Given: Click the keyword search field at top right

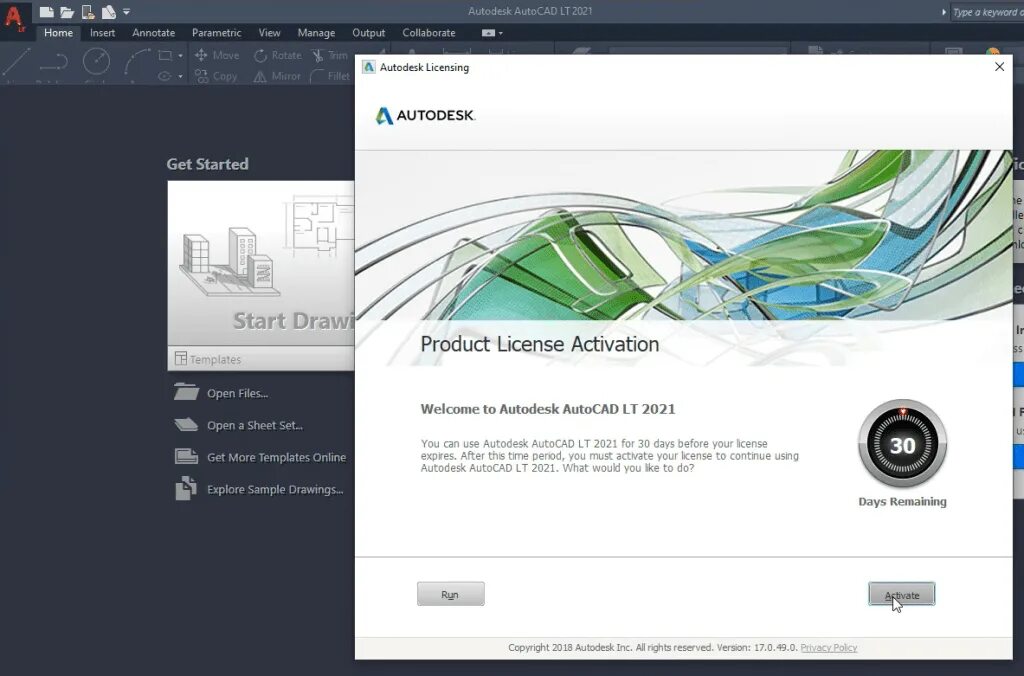Looking at the screenshot, I should point(987,12).
